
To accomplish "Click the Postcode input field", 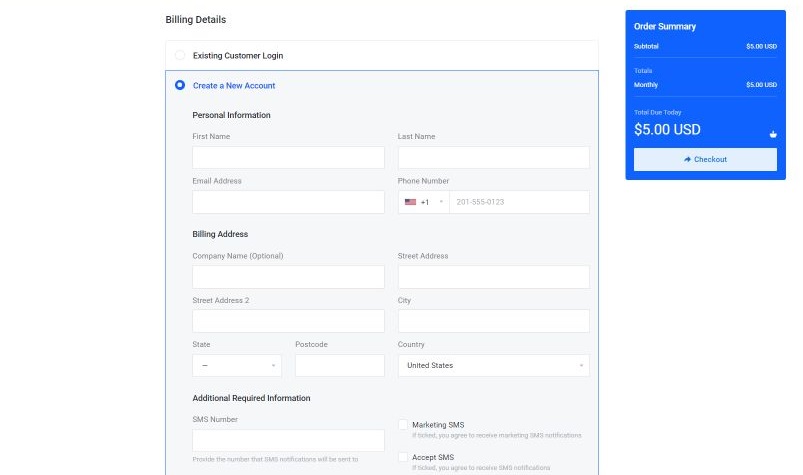I will (x=340, y=365).
